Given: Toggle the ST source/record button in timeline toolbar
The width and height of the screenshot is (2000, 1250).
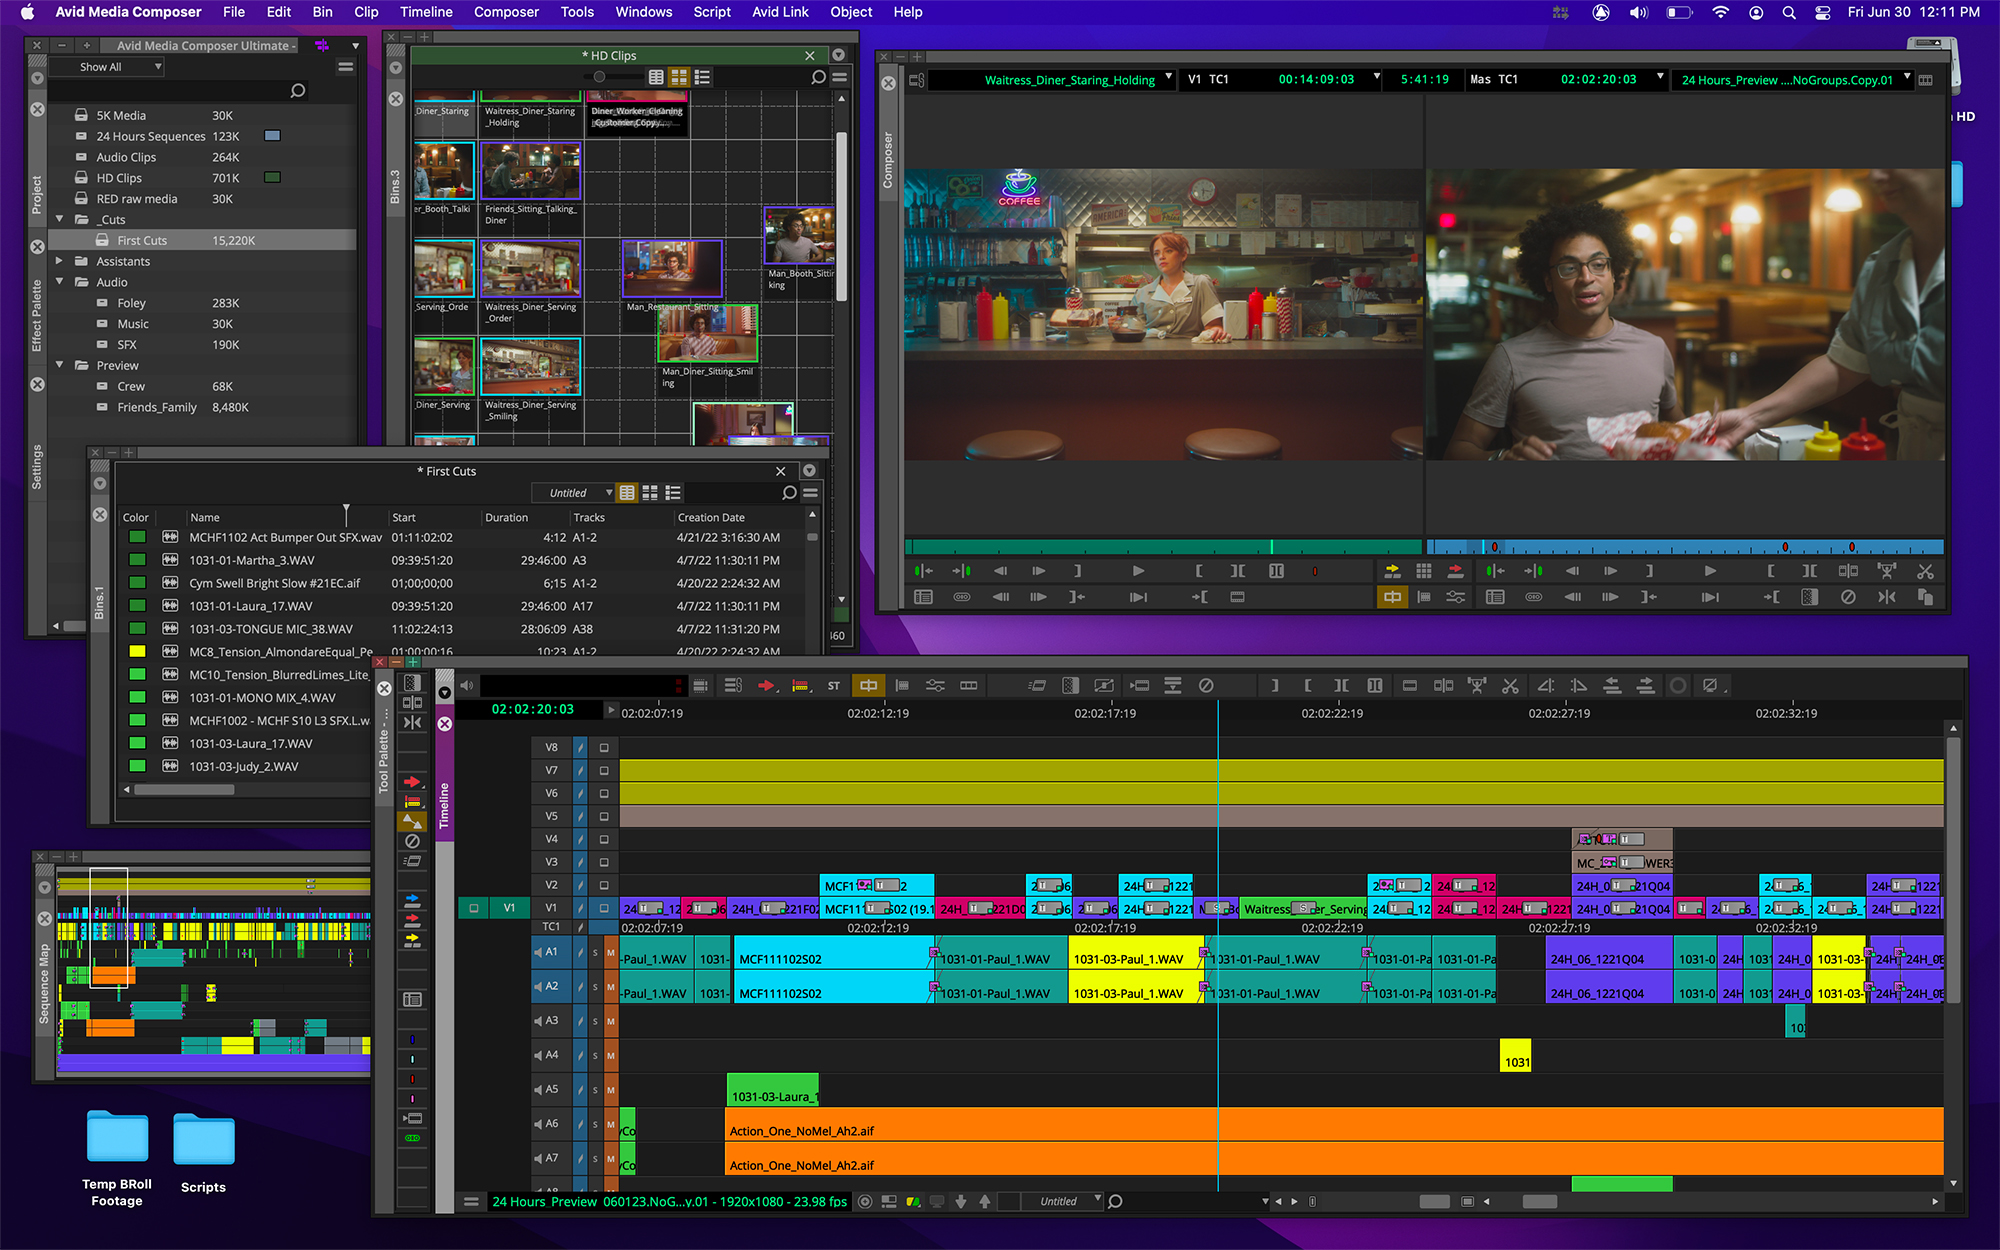Looking at the screenshot, I should pyautogui.click(x=834, y=686).
